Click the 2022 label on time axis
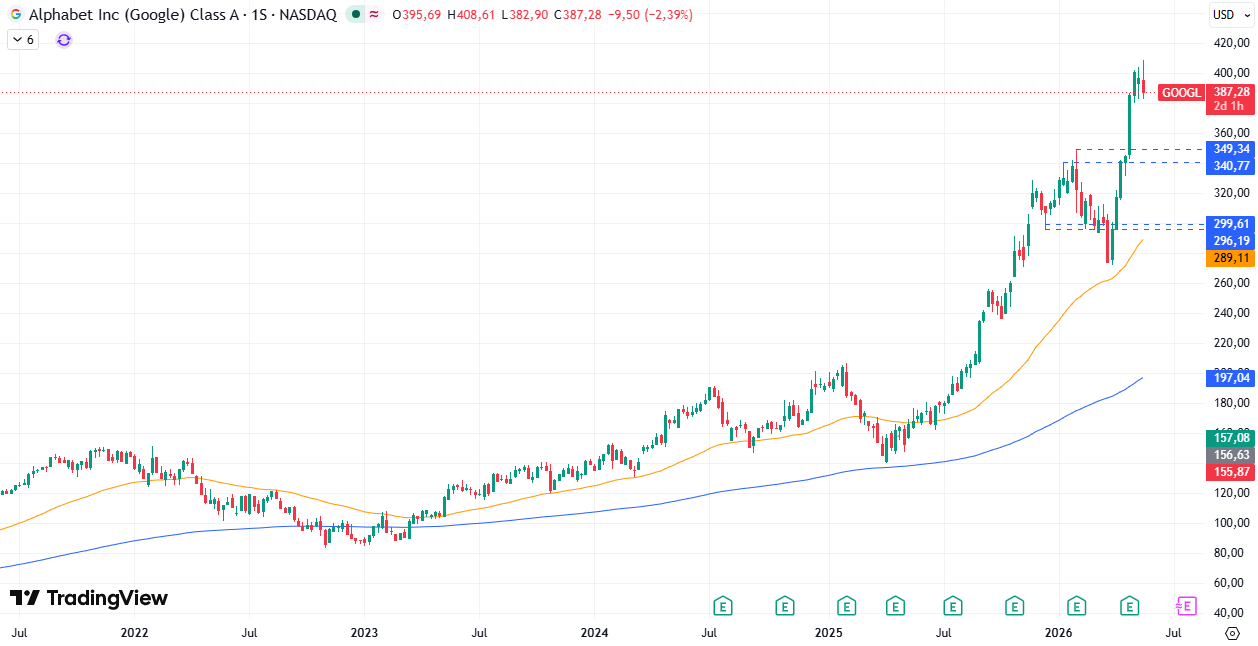 coord(134,633)
